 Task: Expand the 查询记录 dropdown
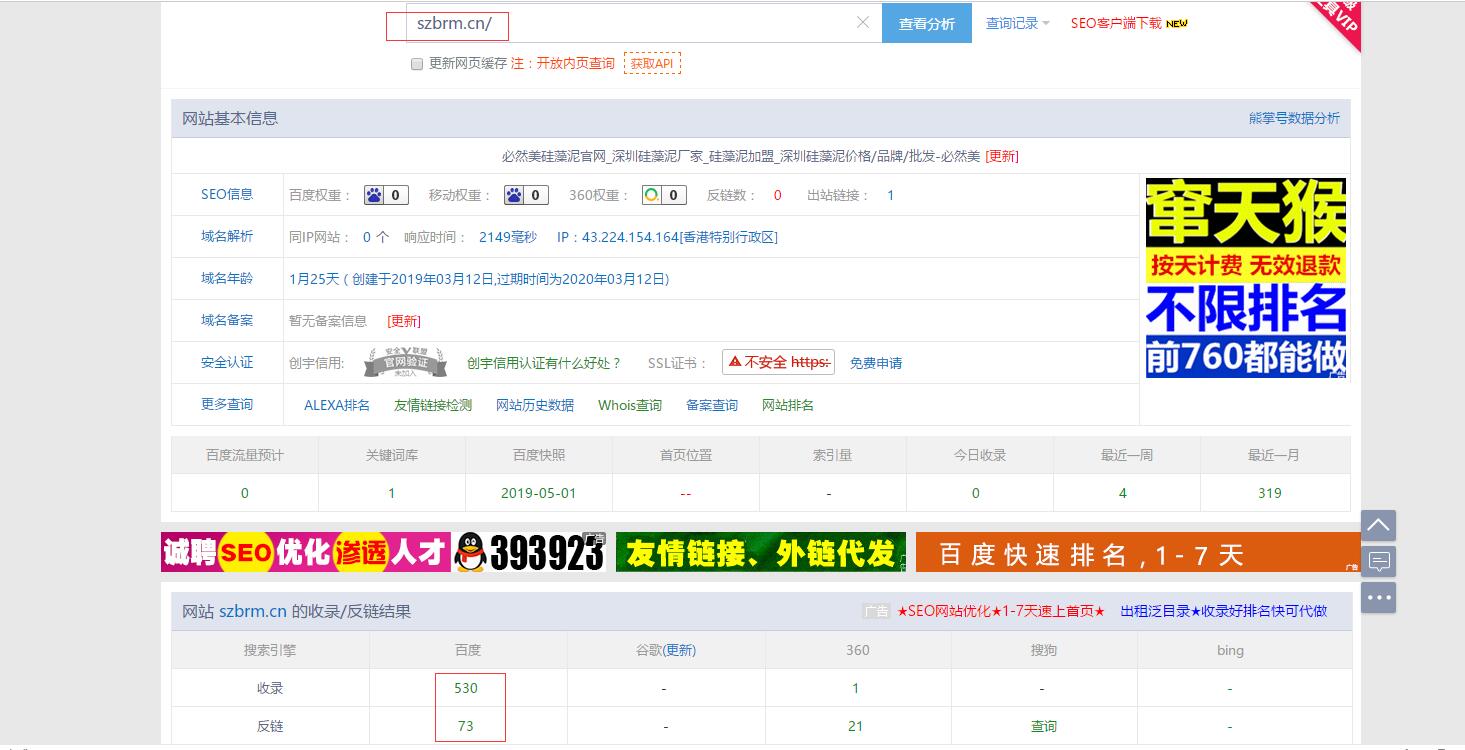tap(1017, 23)
